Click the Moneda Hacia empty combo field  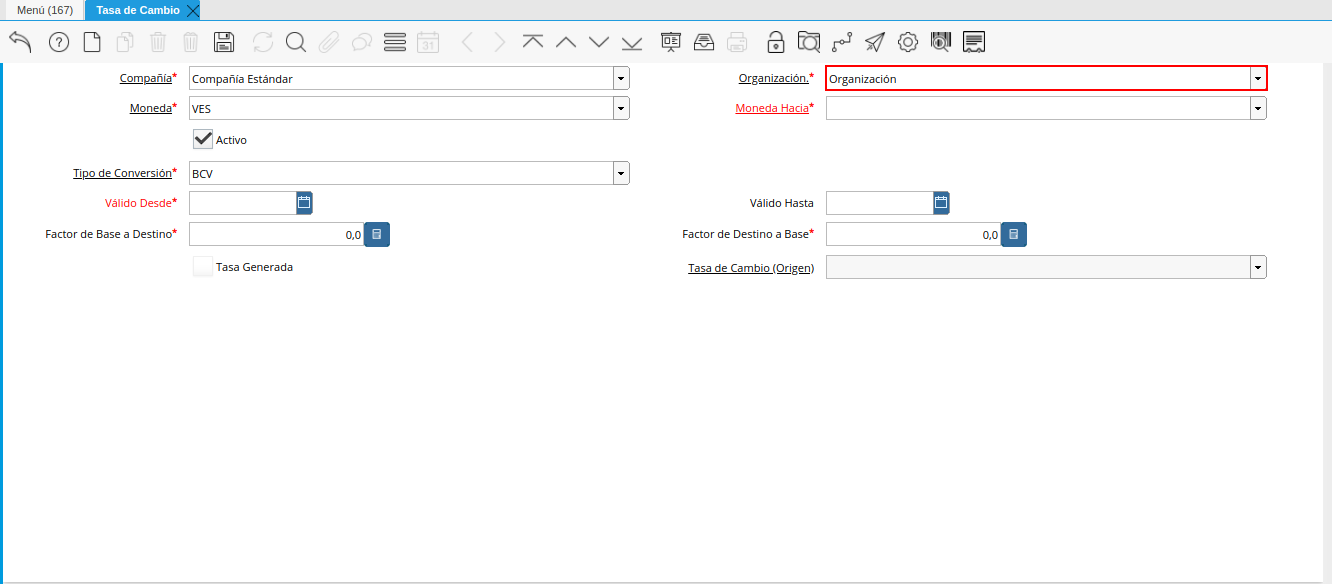1038,108
